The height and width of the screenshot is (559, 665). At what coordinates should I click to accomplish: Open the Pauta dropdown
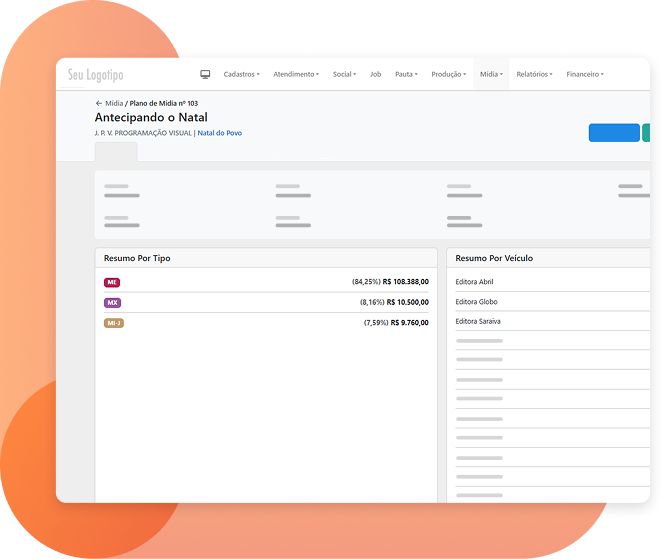point(407,74)
